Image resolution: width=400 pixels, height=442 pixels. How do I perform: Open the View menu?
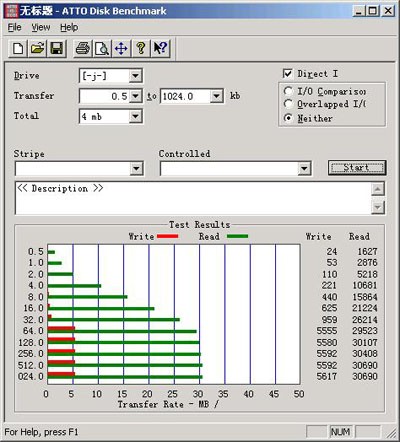[x=41, y=27]
